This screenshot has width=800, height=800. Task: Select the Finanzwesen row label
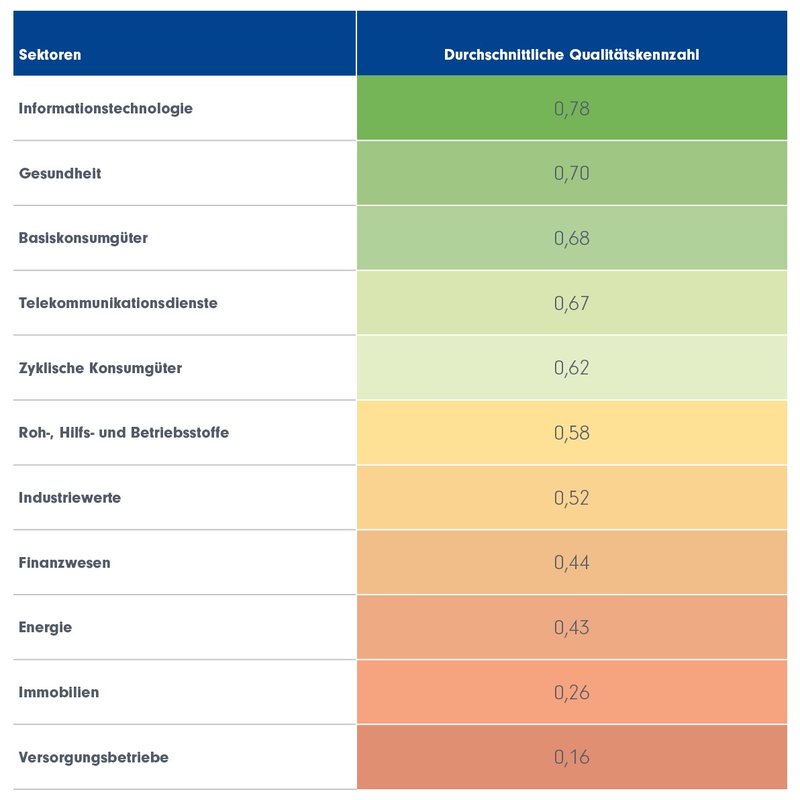pos(65,563)
